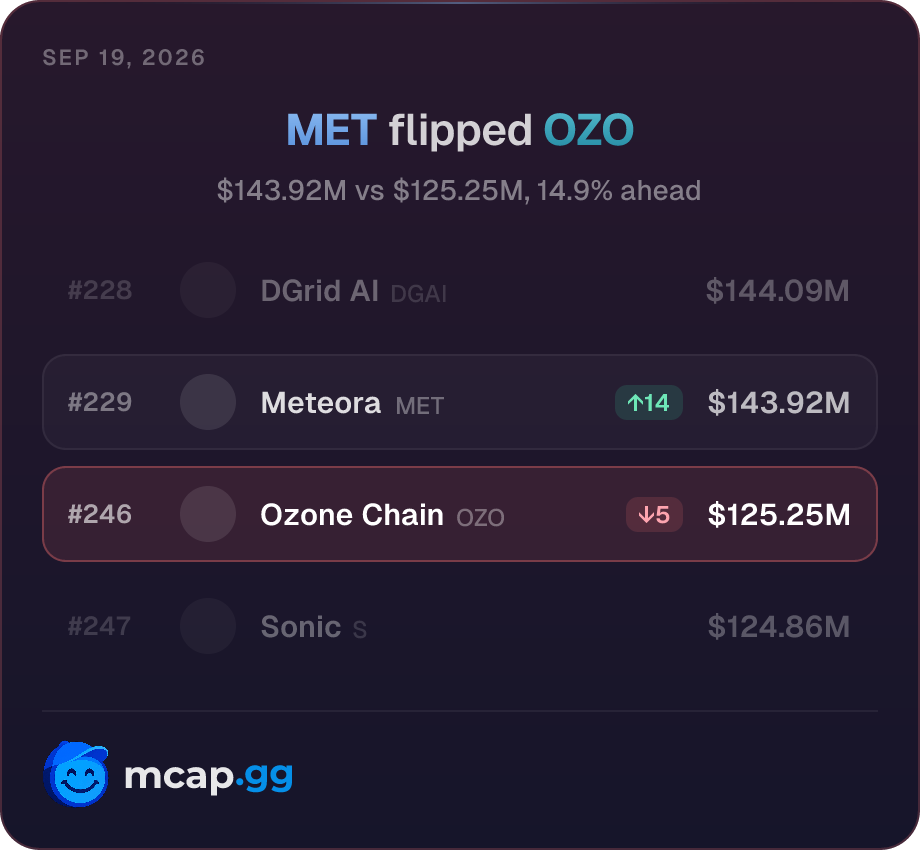The height and width of the screenshot is (850, 920).
Task: Click the mcap.gg smiley mascot logo
Action: pos(76,774)
